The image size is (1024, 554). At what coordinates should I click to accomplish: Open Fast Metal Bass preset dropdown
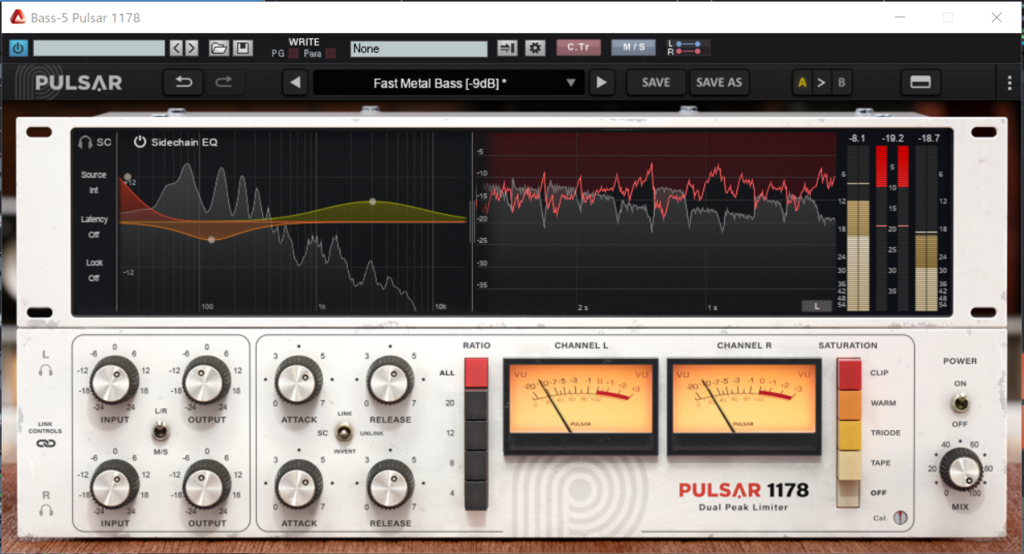click(x=448, y=83)
